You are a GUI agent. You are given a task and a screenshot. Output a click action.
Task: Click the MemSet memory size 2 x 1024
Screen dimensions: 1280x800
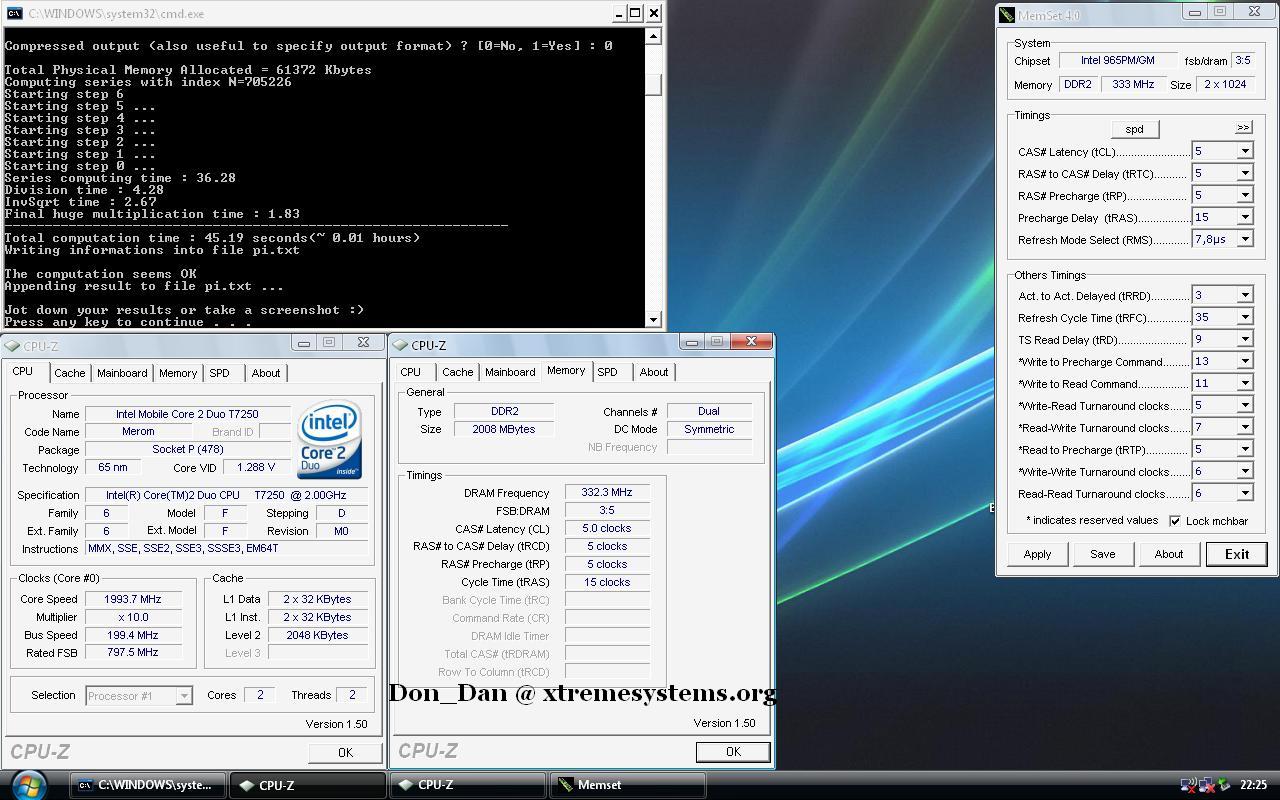(x=1226, y=84)
